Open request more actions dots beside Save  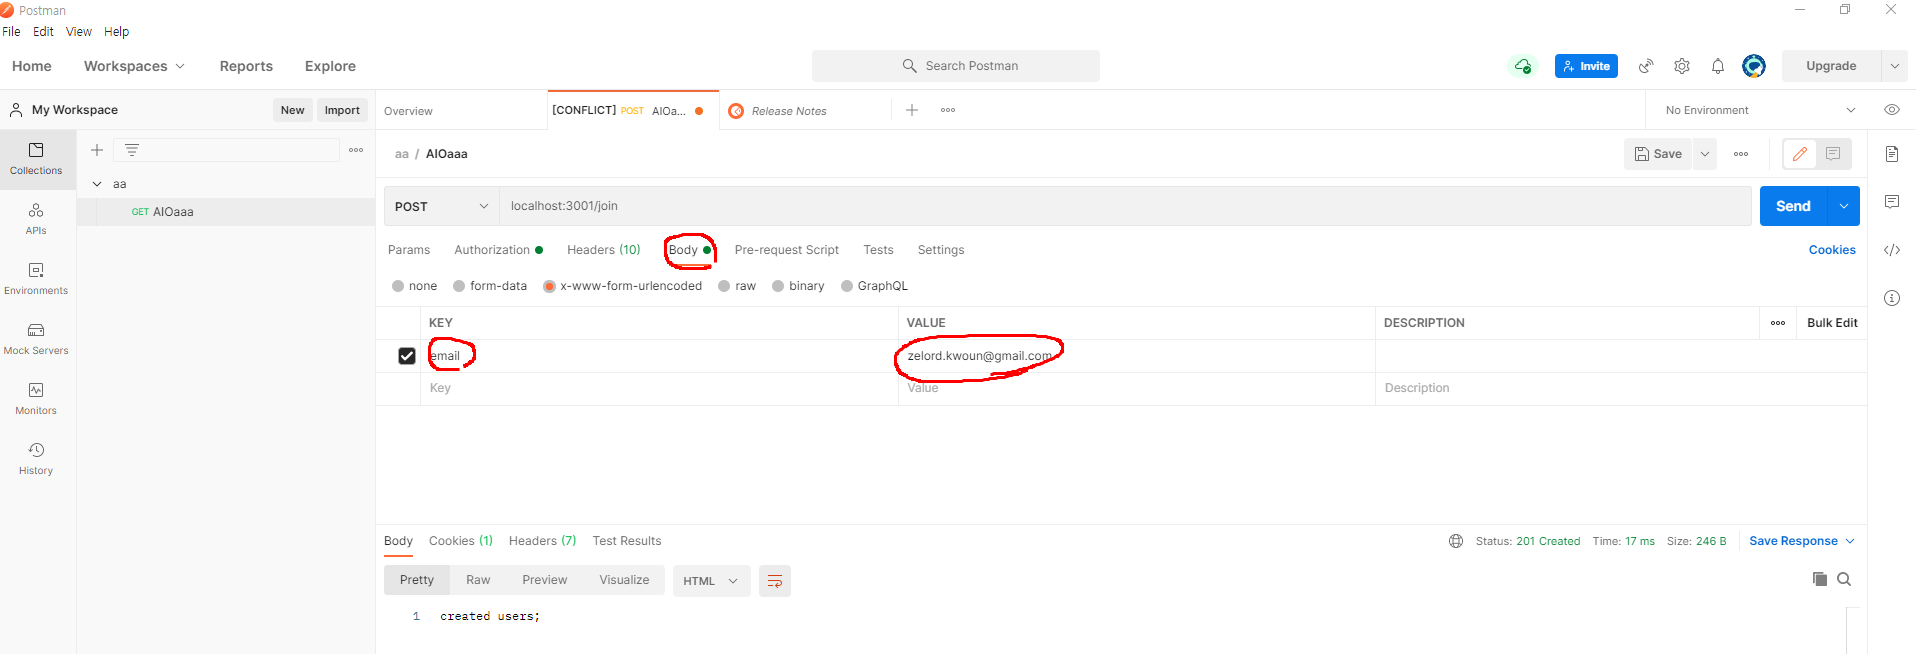click(1741, 154)
